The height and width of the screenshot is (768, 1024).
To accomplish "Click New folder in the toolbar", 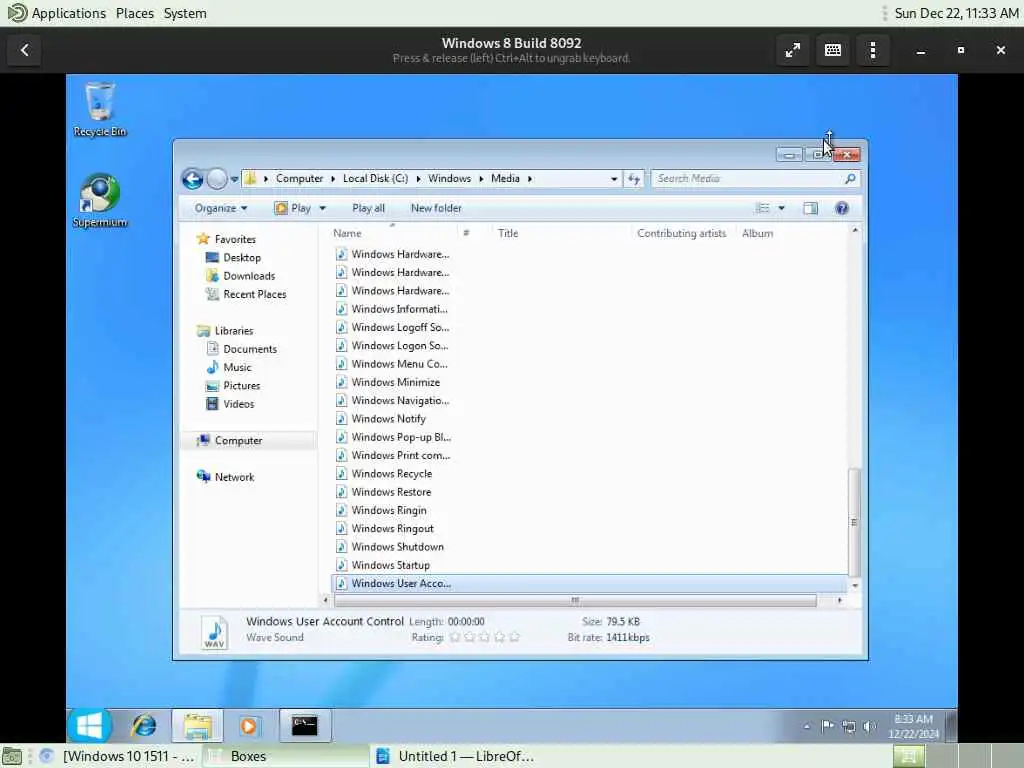I will (436, 208).
